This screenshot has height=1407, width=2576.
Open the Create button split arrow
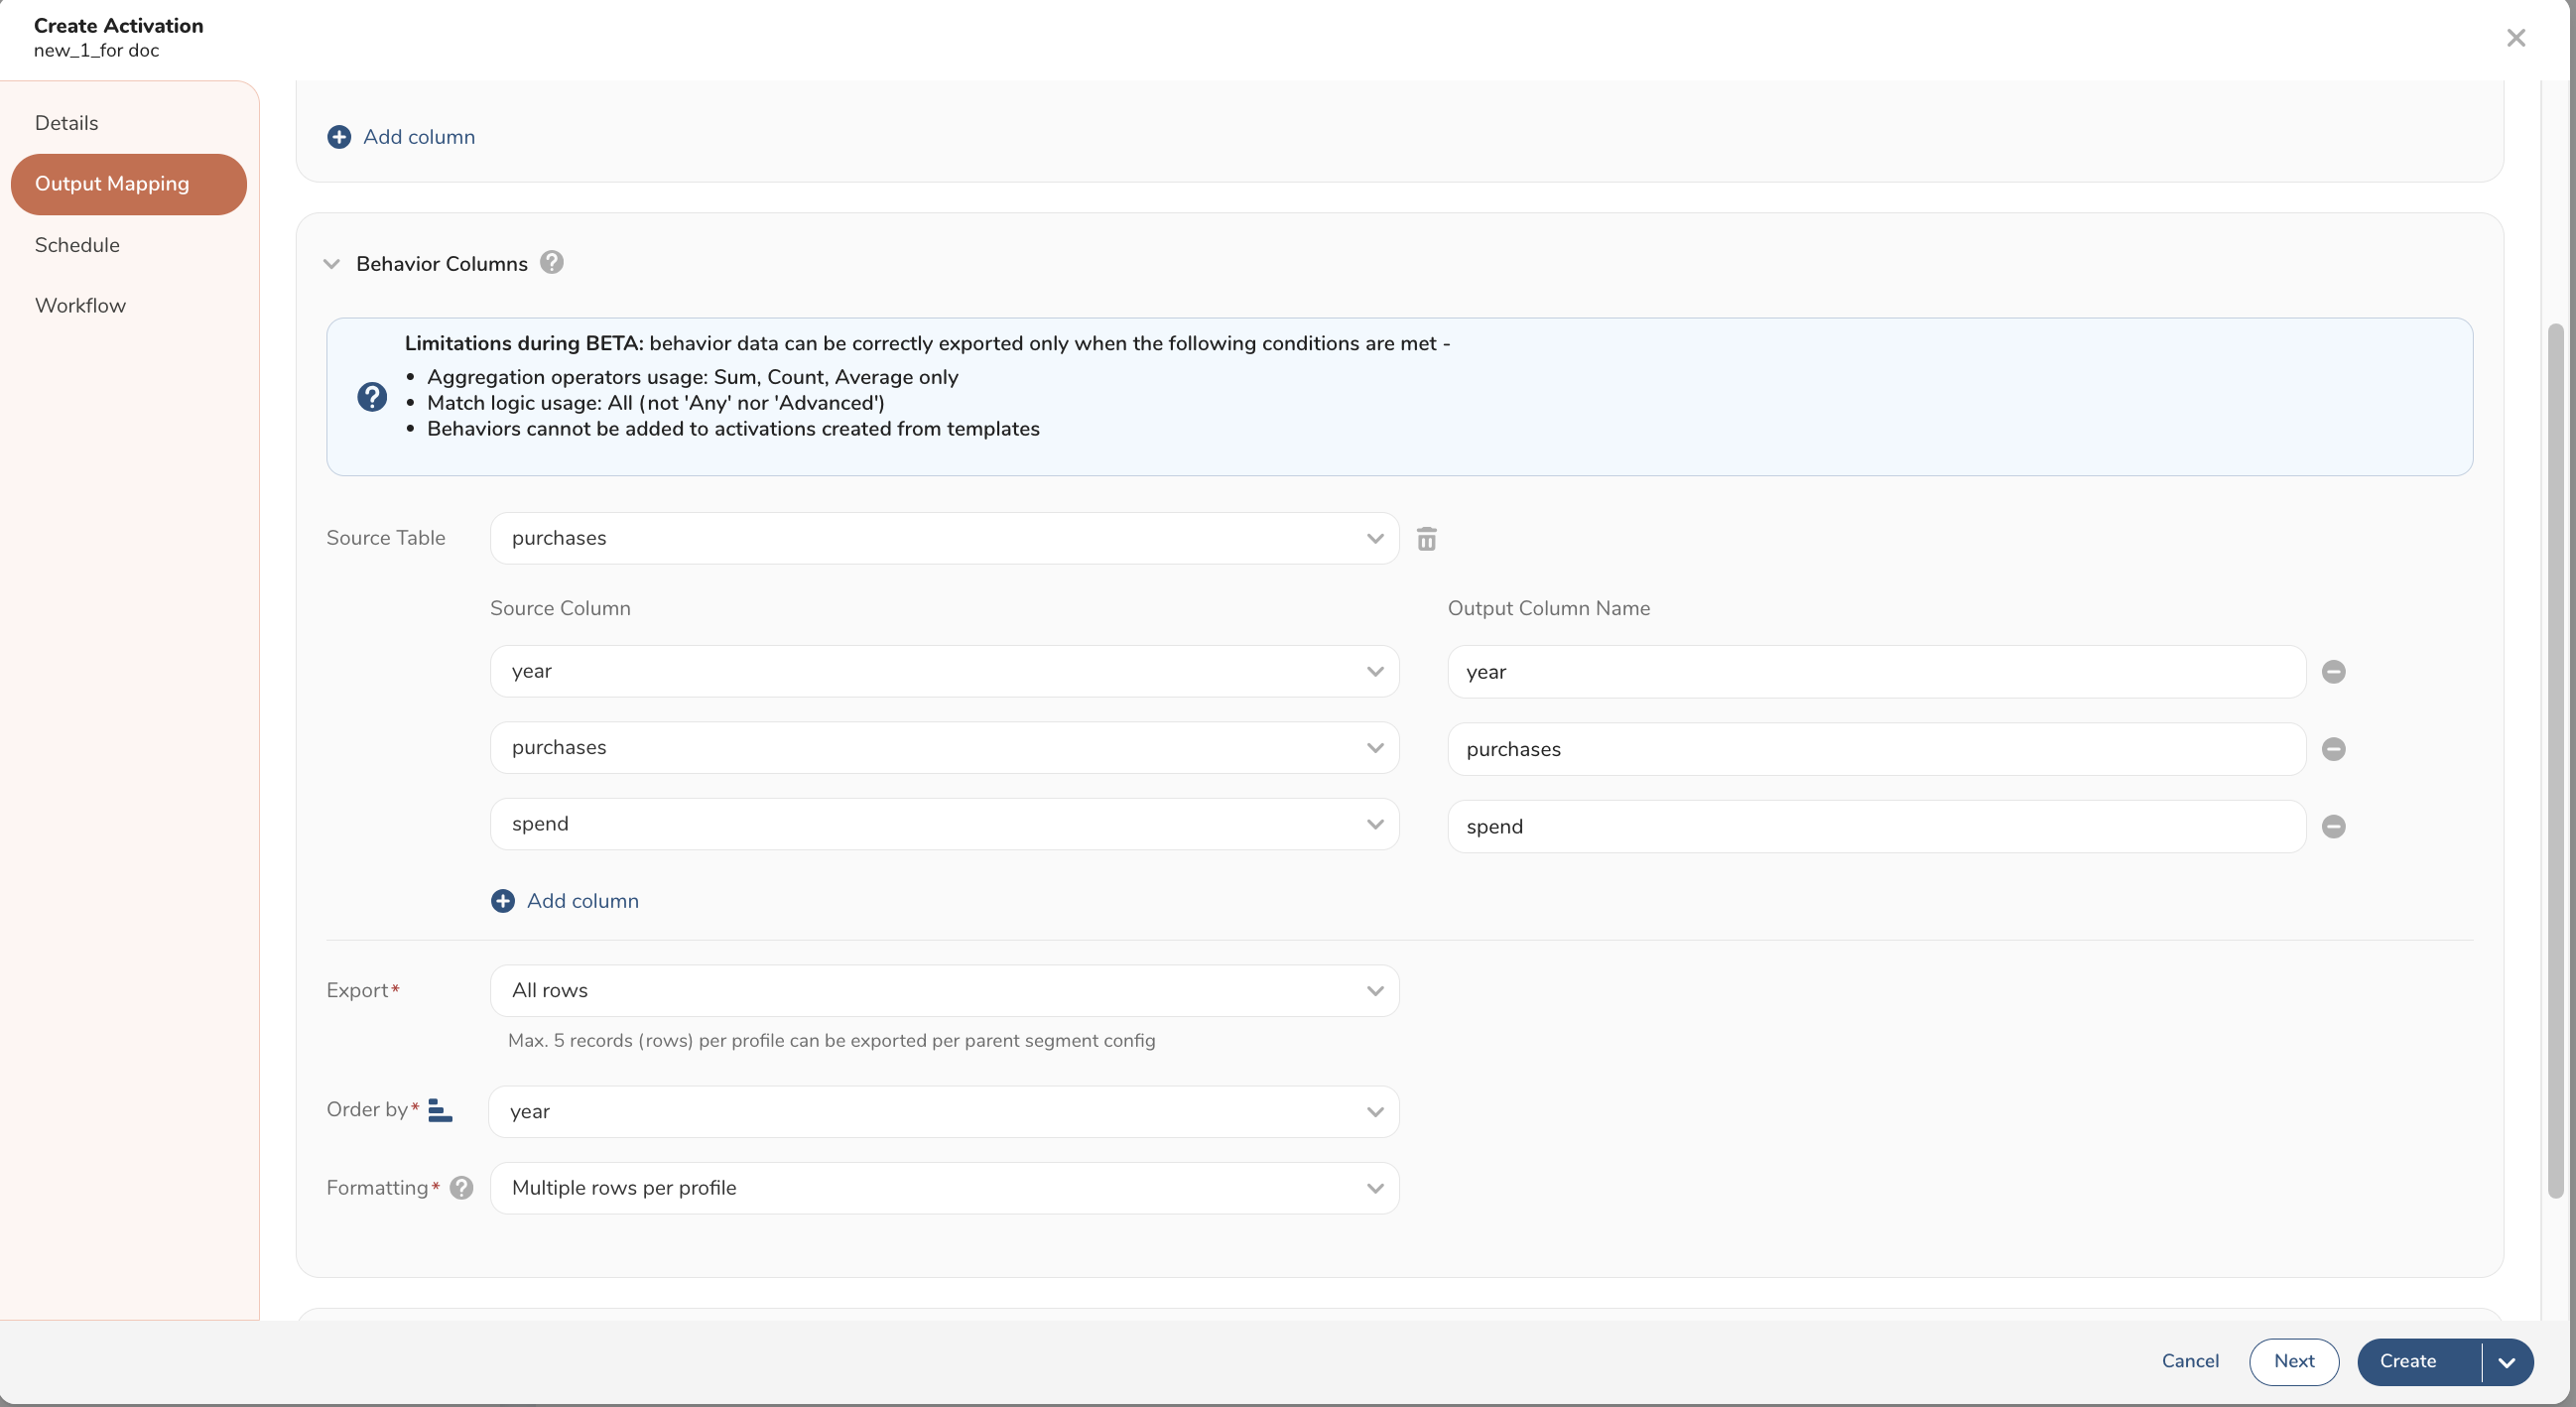coord(2506,1362)
